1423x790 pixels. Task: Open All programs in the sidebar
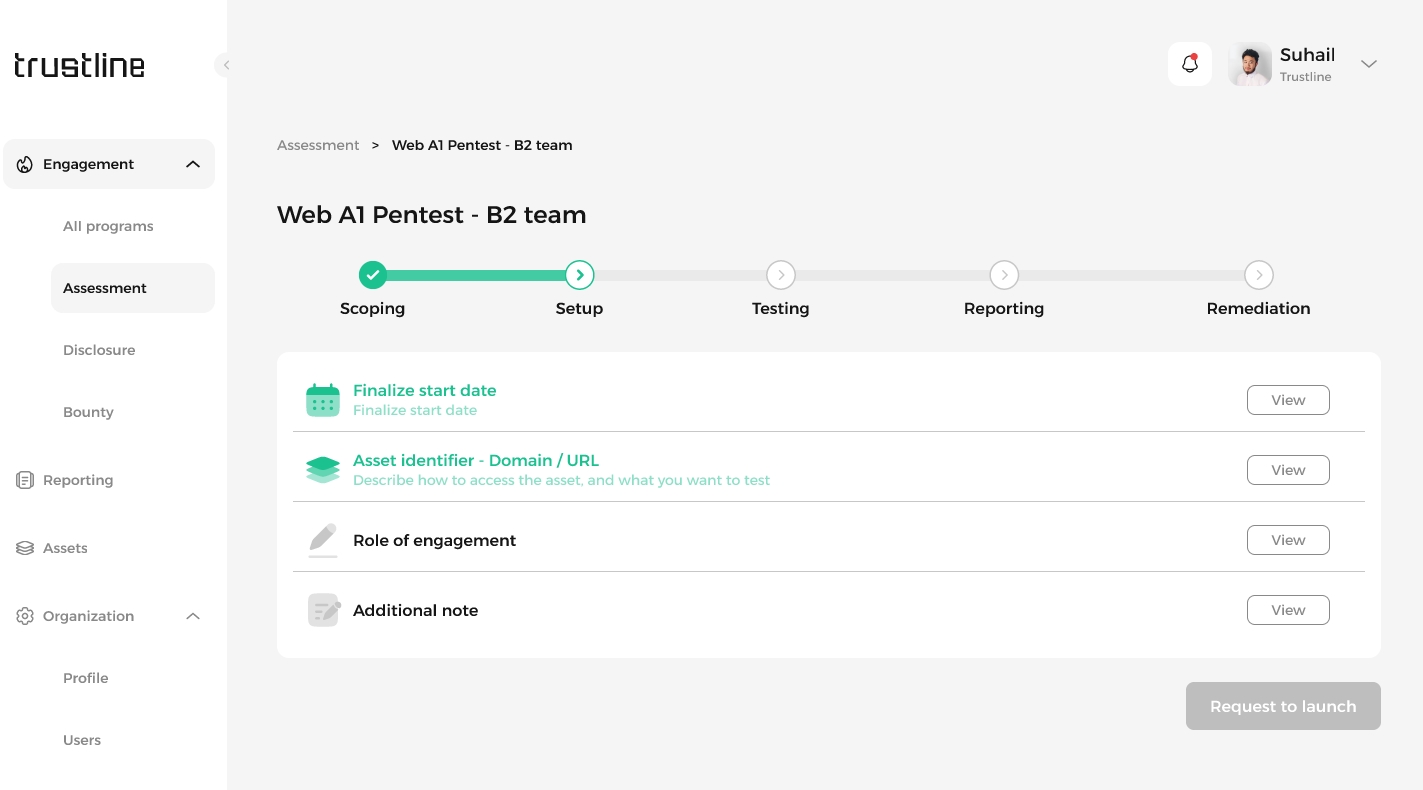click(108, 226)
